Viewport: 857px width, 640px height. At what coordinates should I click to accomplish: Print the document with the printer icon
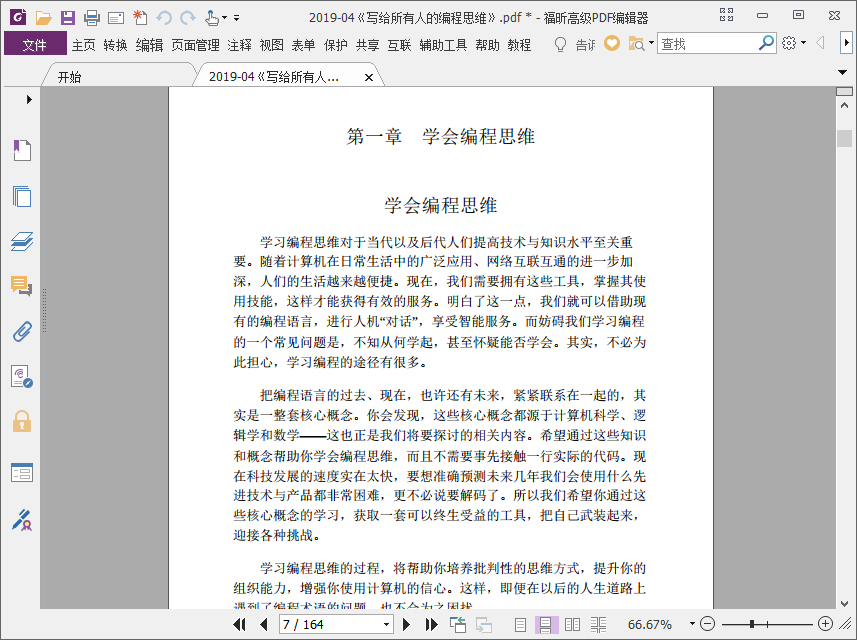(92, 18)
